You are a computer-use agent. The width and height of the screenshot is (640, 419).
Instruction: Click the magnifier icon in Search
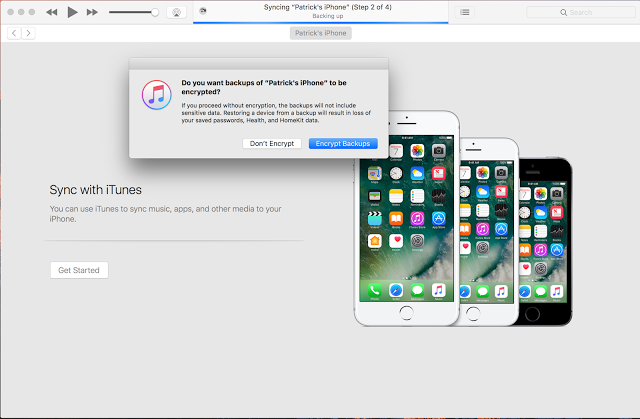point(563,12)
